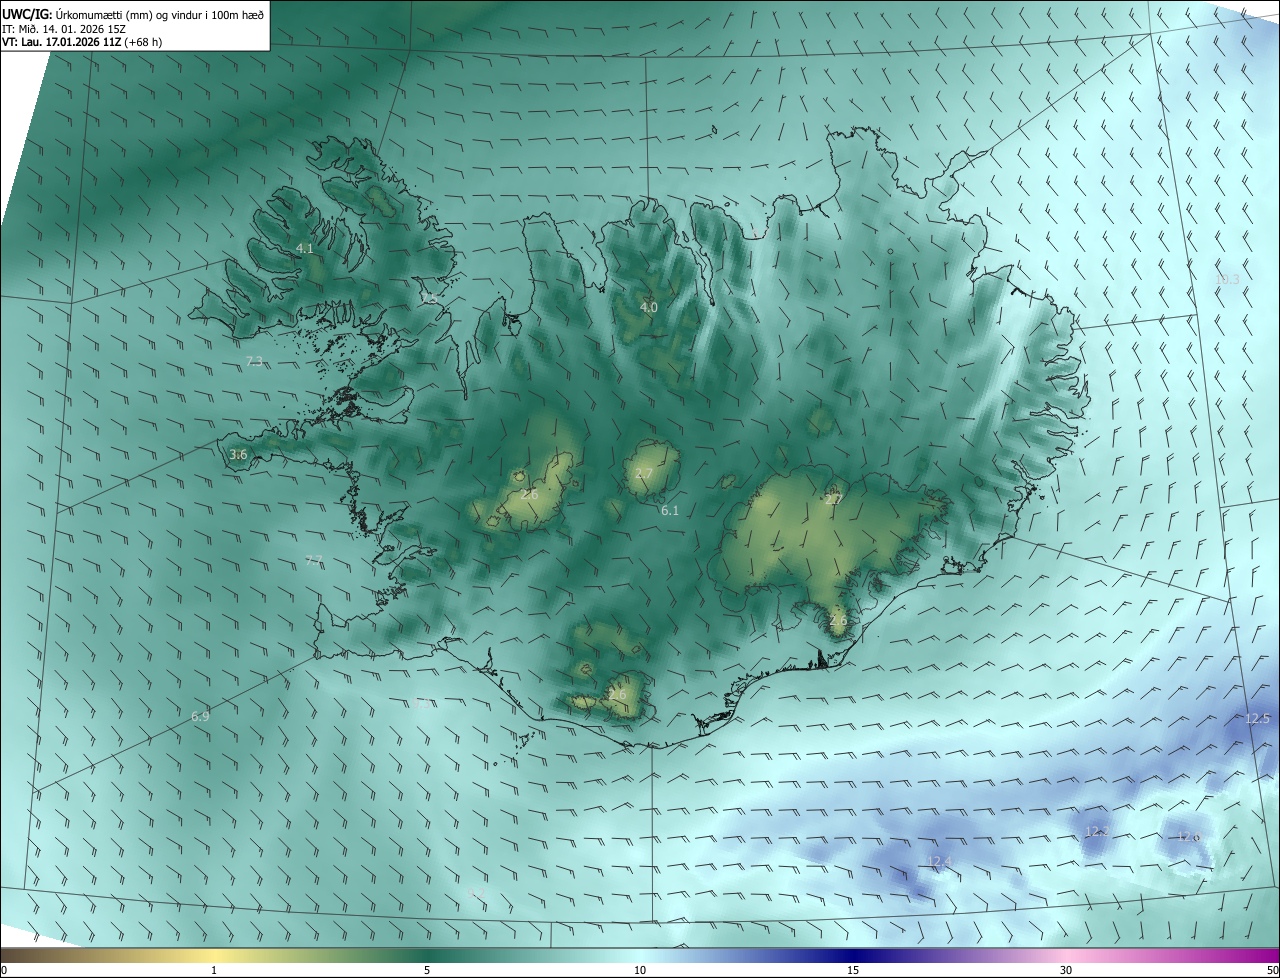Viewport: 1280px width, 978px height.
Task: Click the 2.7 value on Vatnajökull glacier
Action: coord(833,499)
